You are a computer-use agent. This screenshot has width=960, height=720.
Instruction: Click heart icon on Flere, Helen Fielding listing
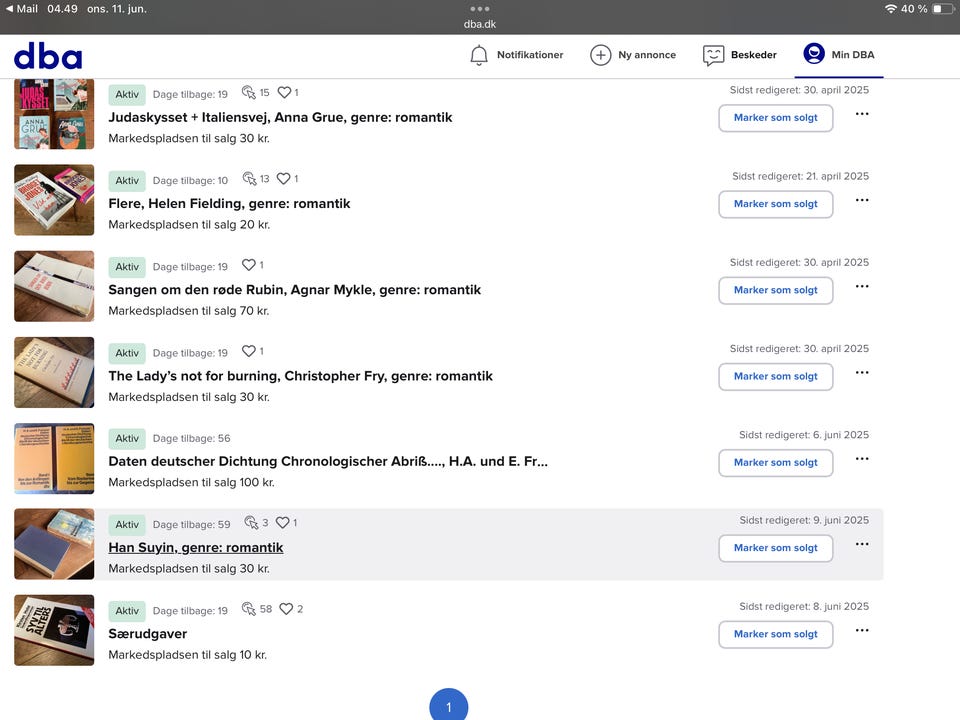pos(284,179)
